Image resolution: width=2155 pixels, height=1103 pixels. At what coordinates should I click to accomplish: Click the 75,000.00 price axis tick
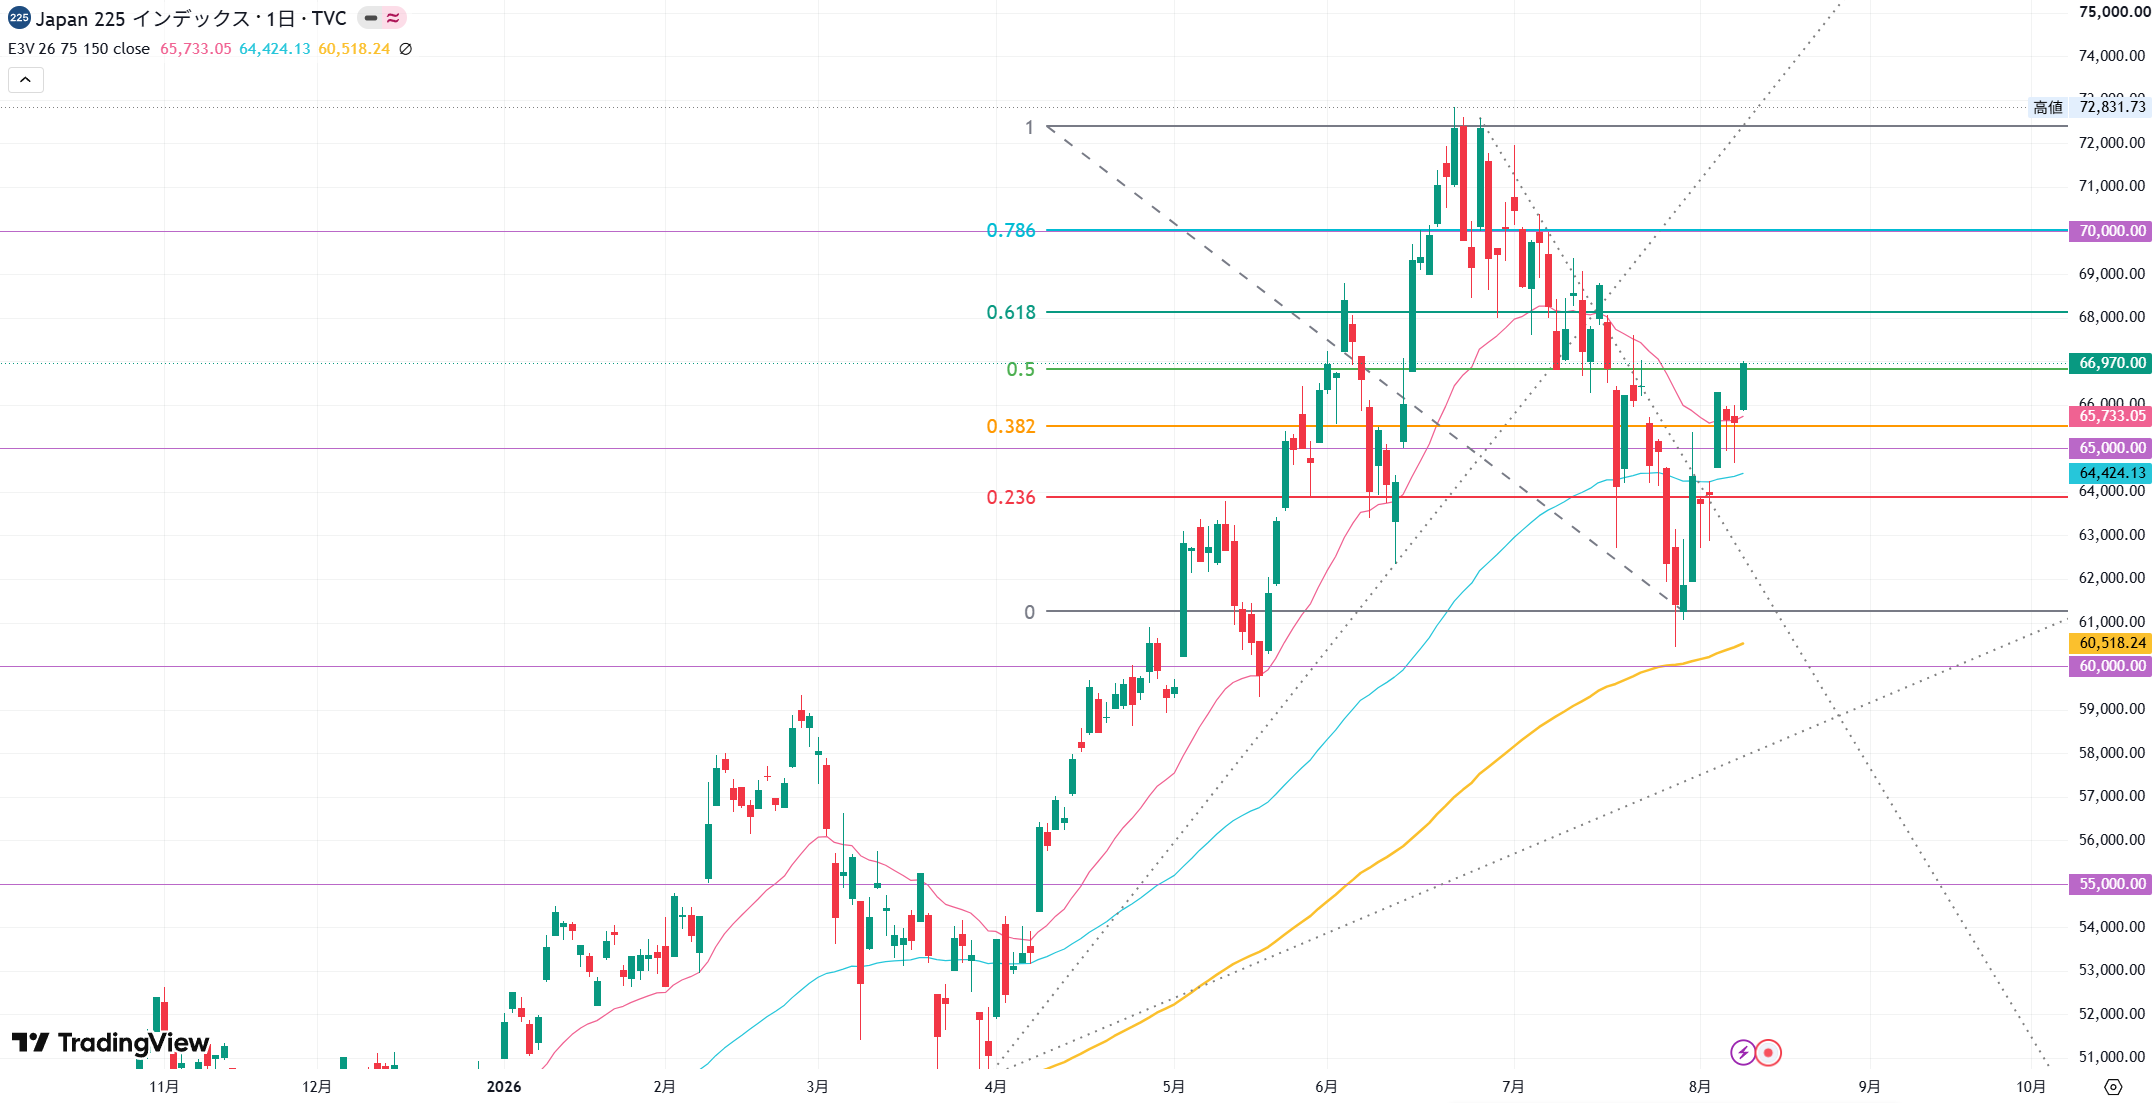point(2112,12)
